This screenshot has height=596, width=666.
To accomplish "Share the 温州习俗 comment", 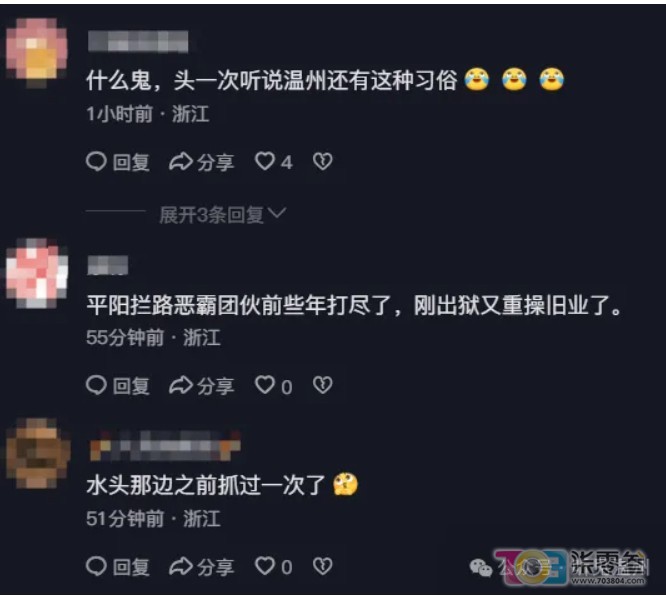I will 201,162.
